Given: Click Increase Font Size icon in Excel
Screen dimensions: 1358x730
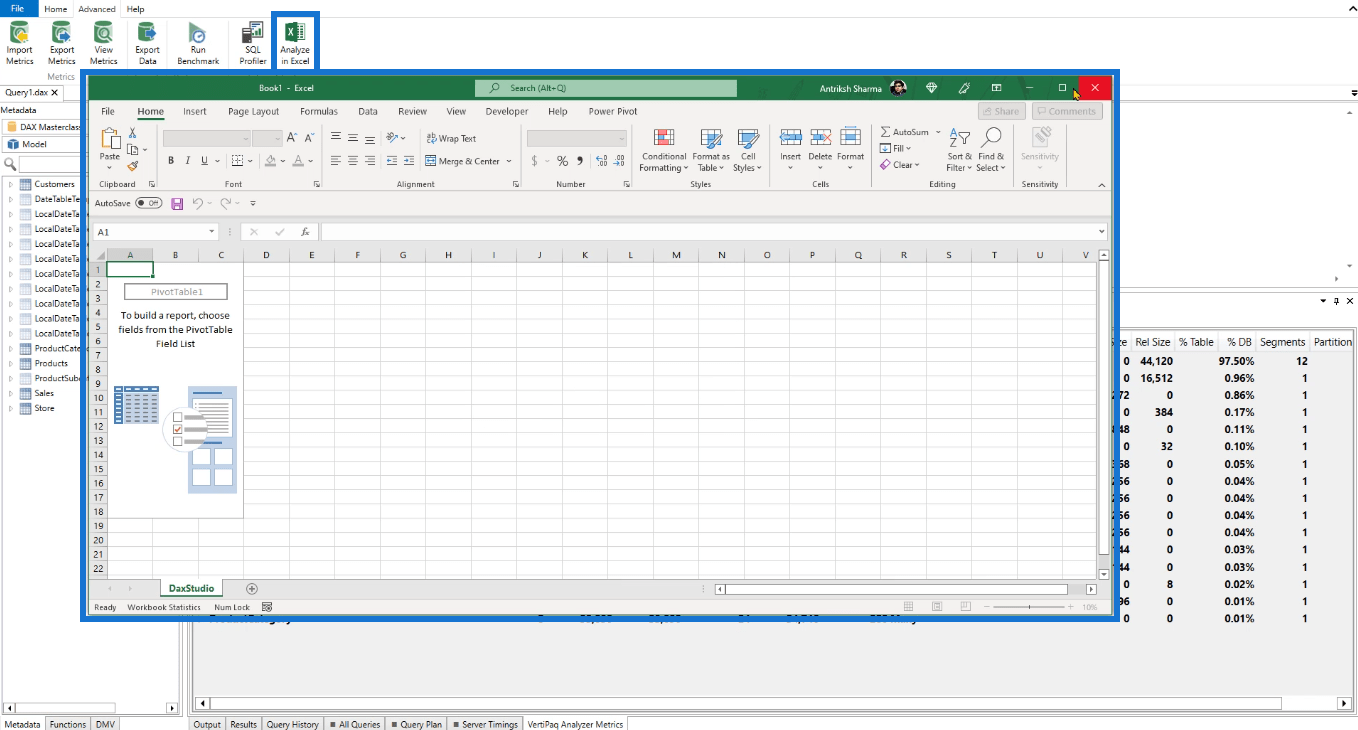Looking at the screenshot, I should click(x=292, y=138).
